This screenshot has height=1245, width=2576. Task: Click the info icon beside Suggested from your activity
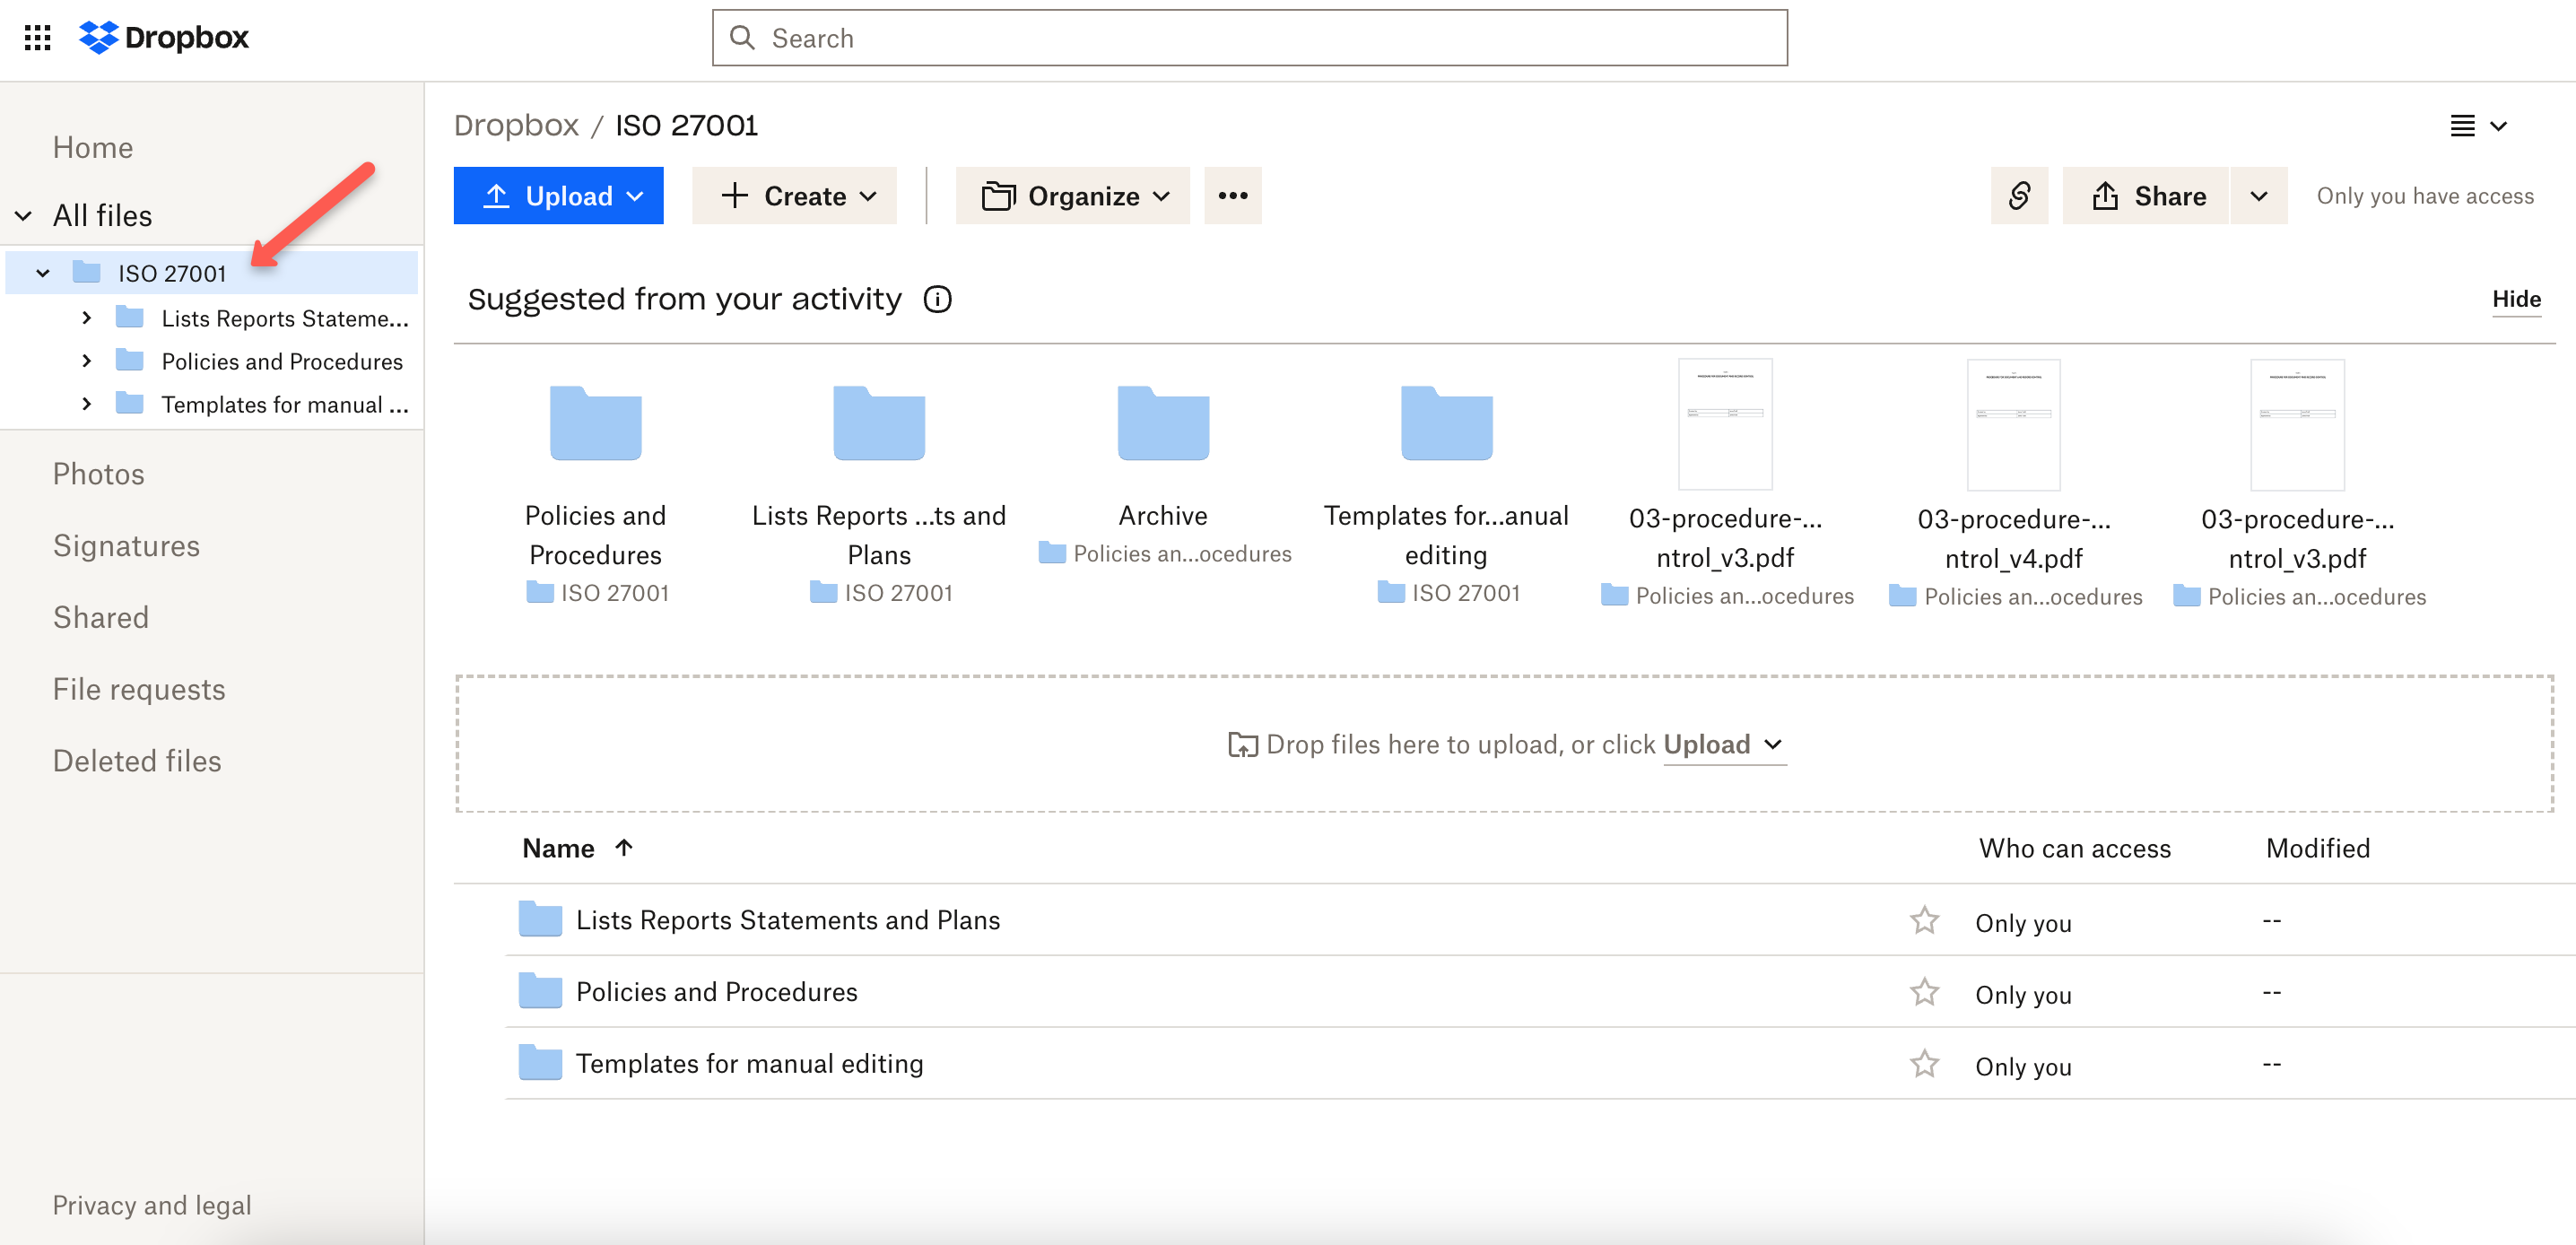point(938,298)
